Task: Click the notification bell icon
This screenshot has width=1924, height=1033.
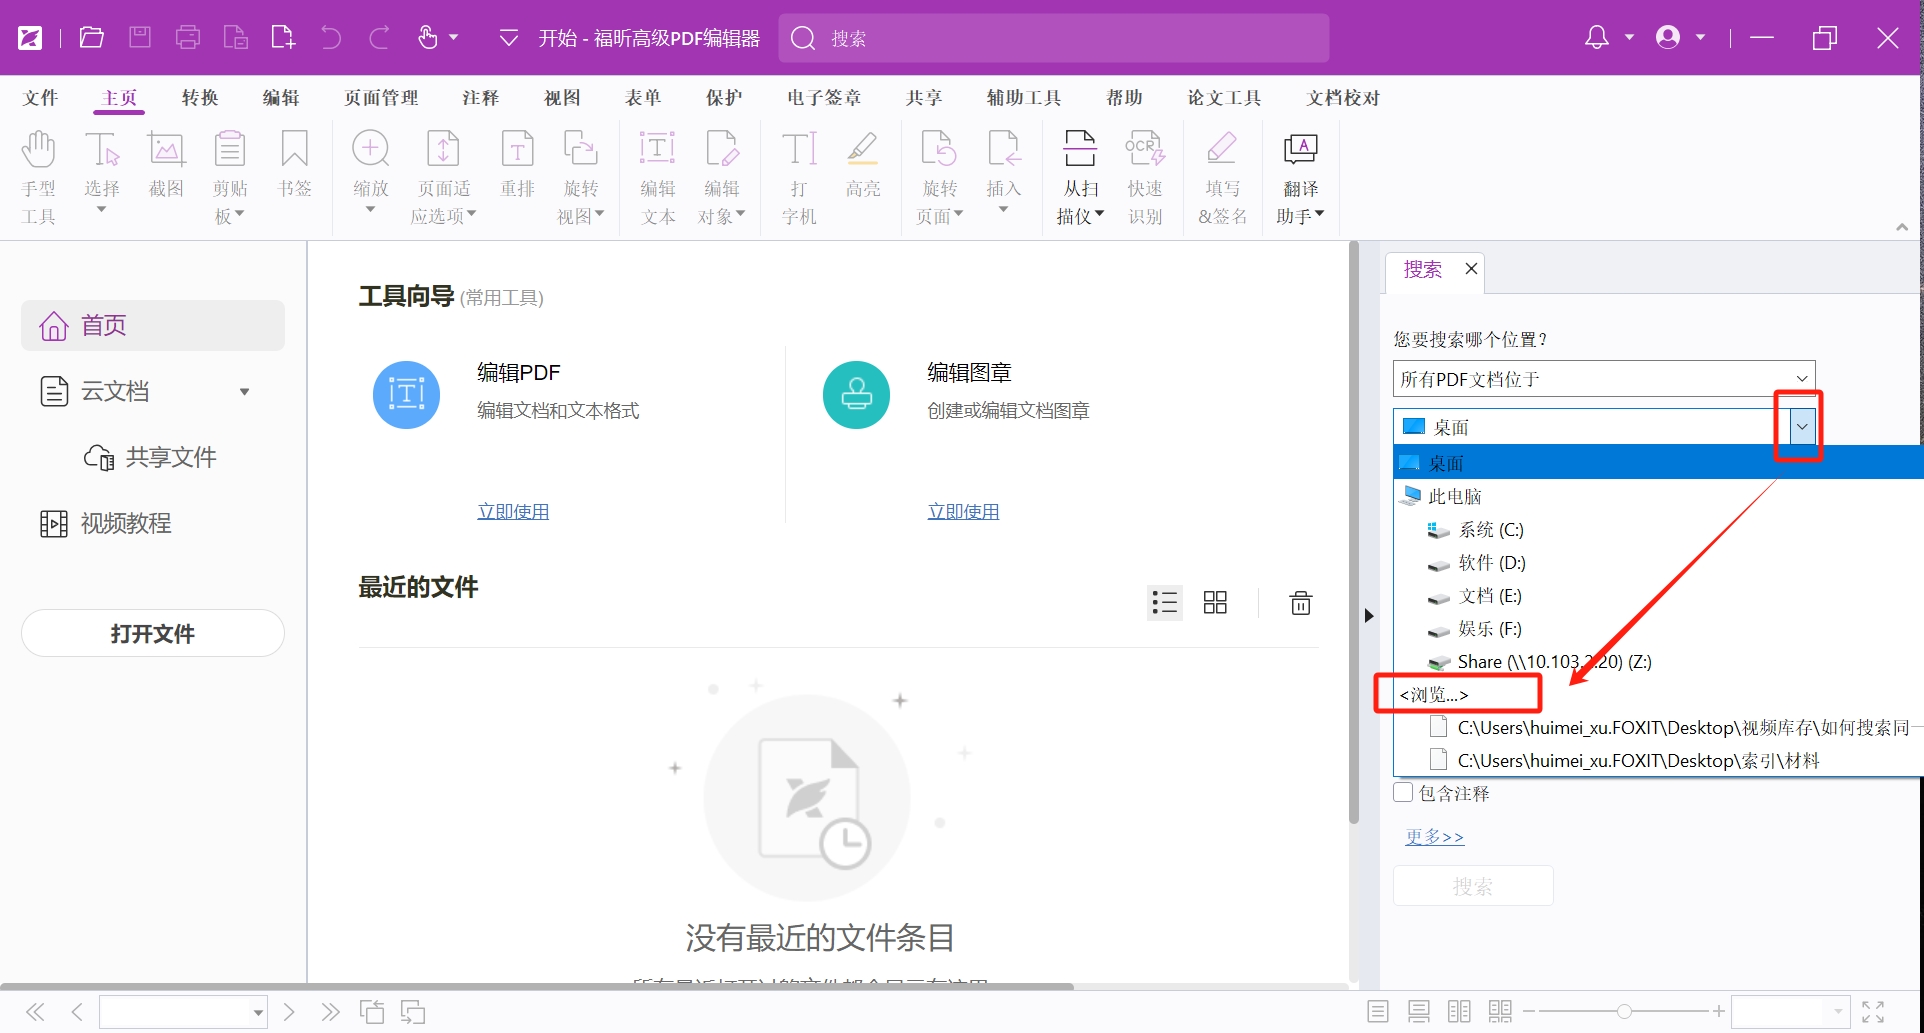Action: click(1597, 38)
